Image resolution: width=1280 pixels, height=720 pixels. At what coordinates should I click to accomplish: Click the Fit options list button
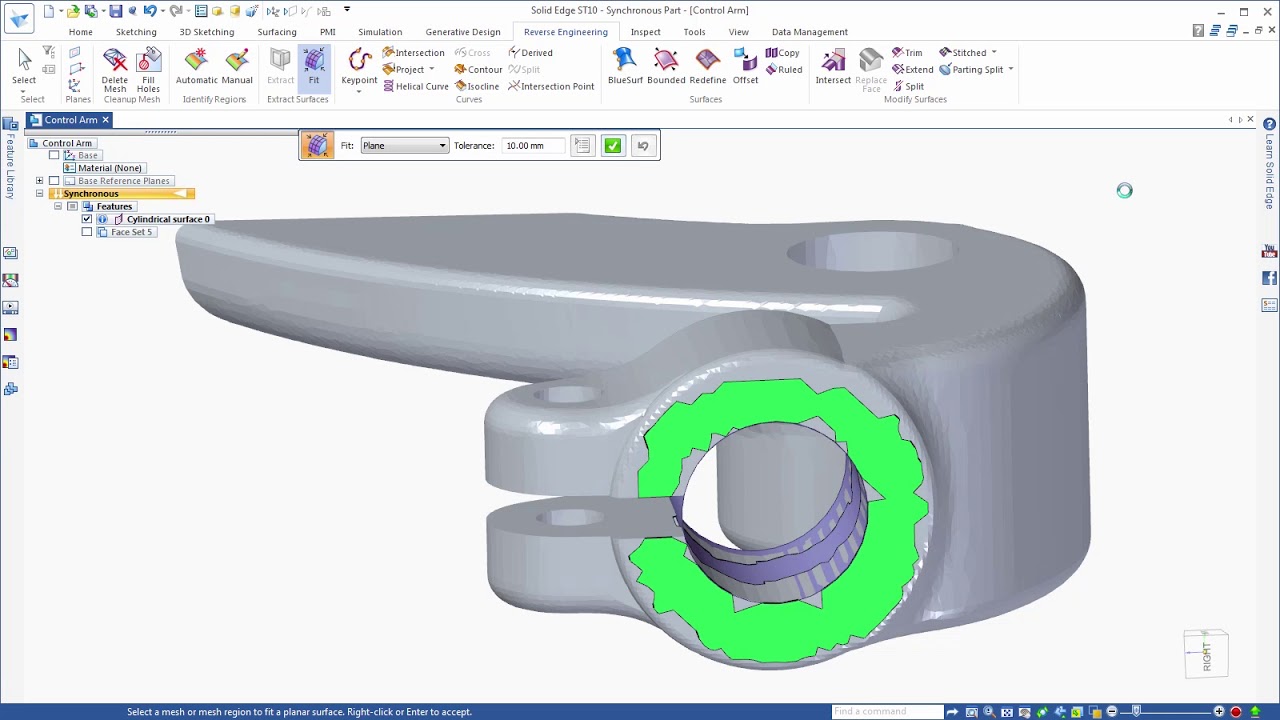pos(582,146)
